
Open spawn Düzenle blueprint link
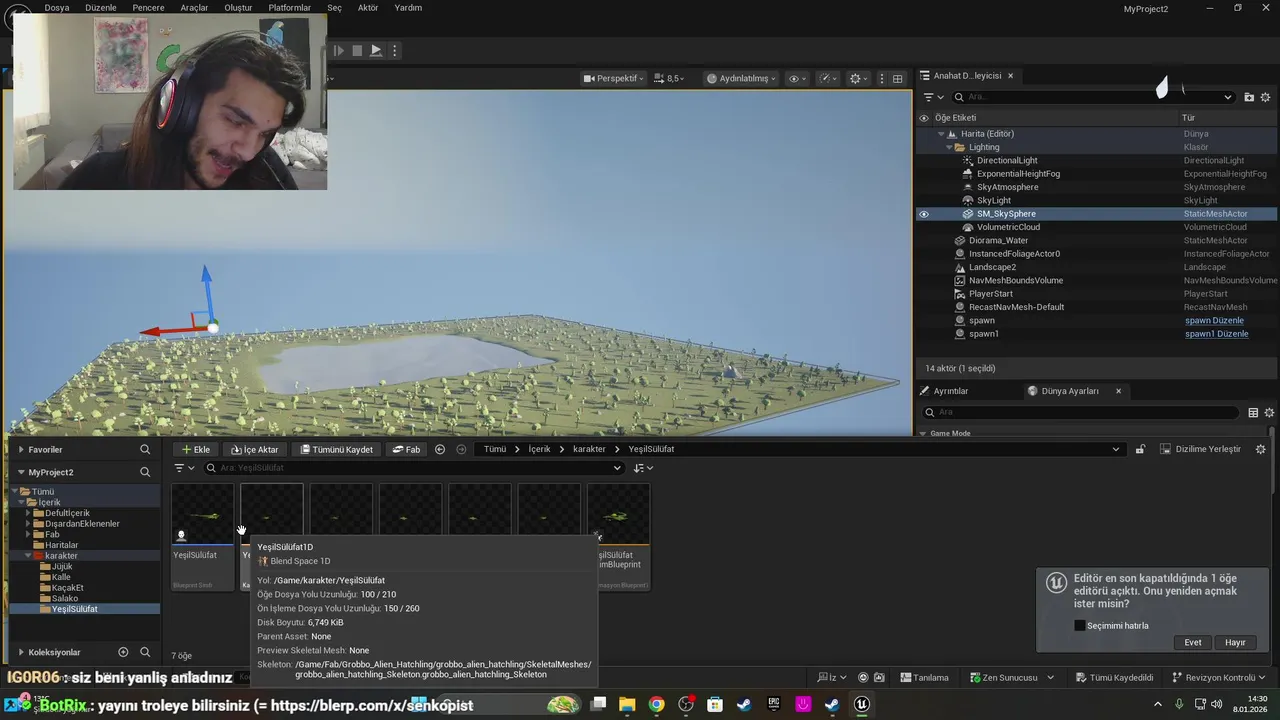[1214, 321]
